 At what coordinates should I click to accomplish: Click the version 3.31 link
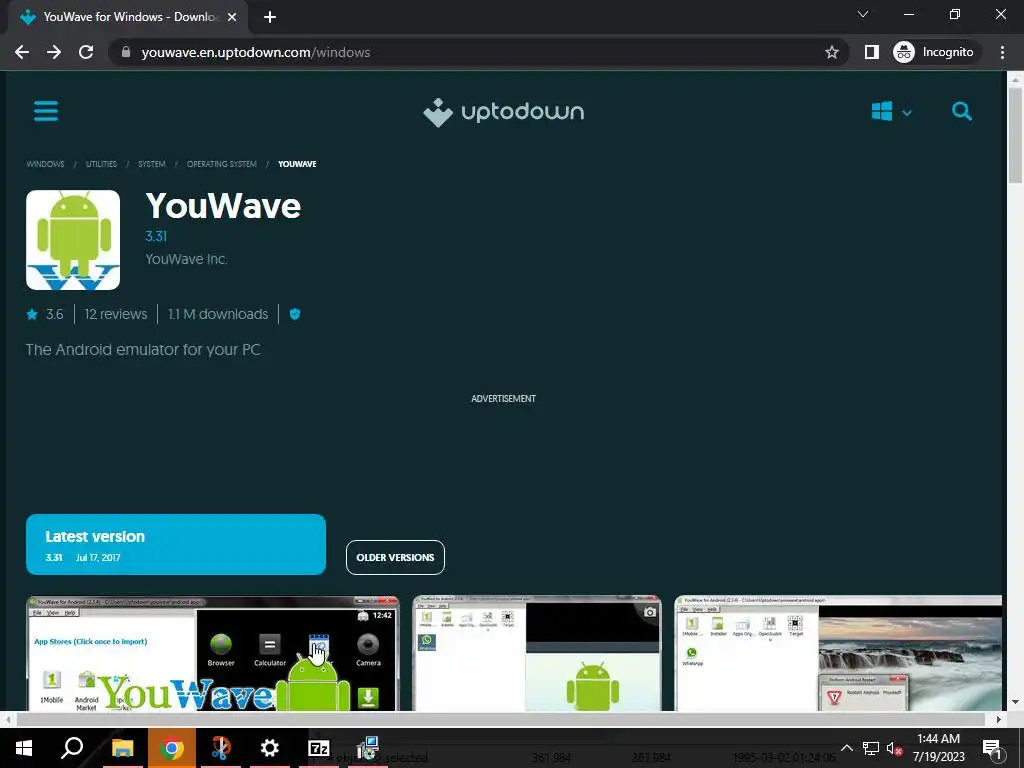(x=156, y=236)
